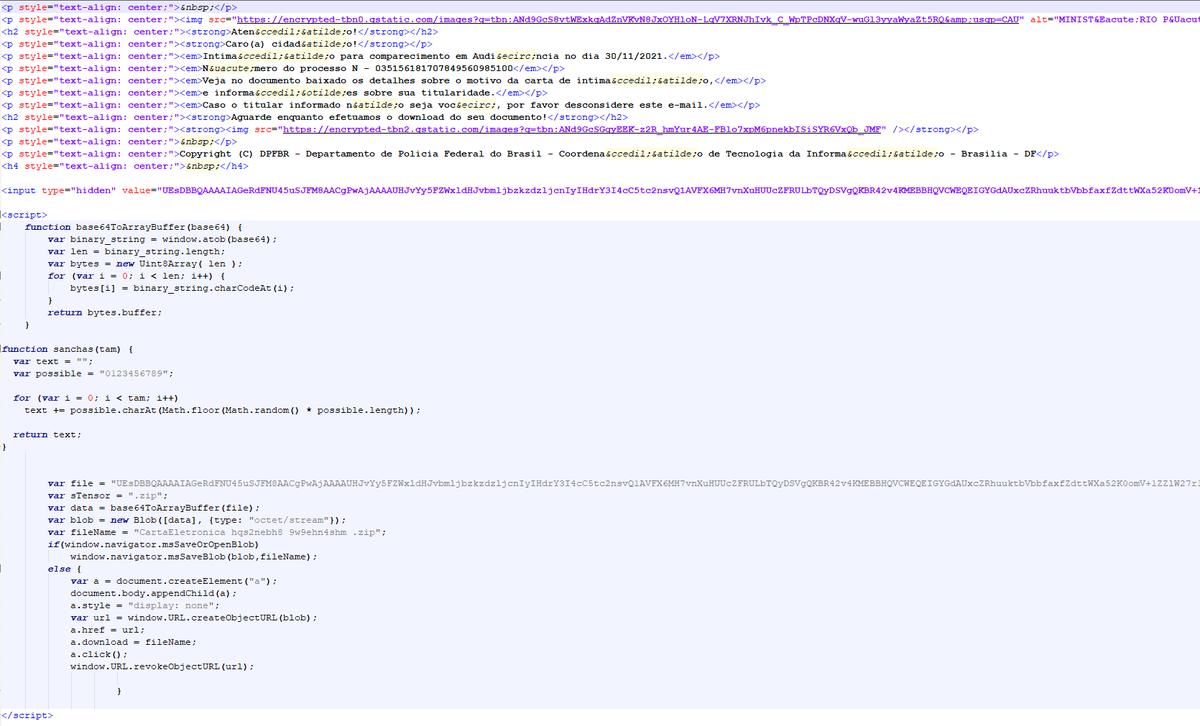Click 'text += possible.charAt' line
Screen dimensions: 1200x726
(222, 410)
